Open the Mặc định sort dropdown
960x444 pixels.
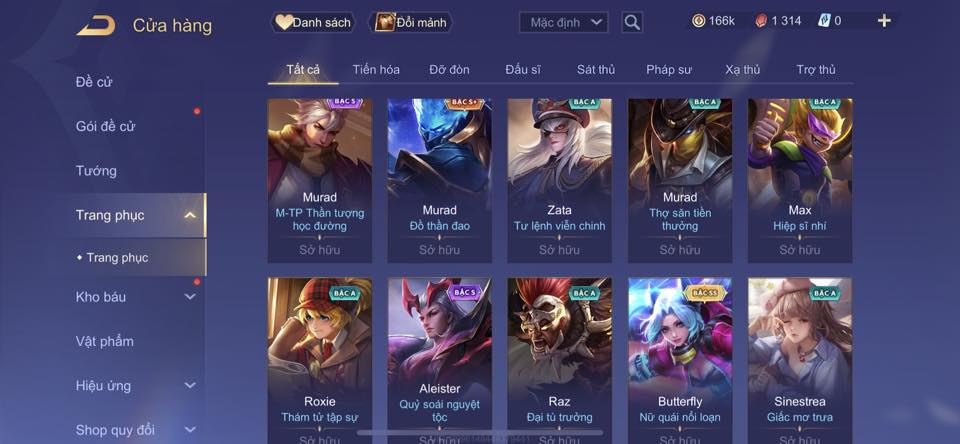pyautogui.click(x=564, y=23)
